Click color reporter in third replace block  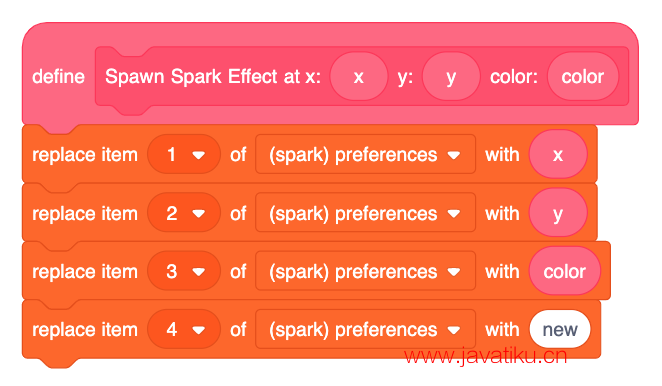click(564, 271)
